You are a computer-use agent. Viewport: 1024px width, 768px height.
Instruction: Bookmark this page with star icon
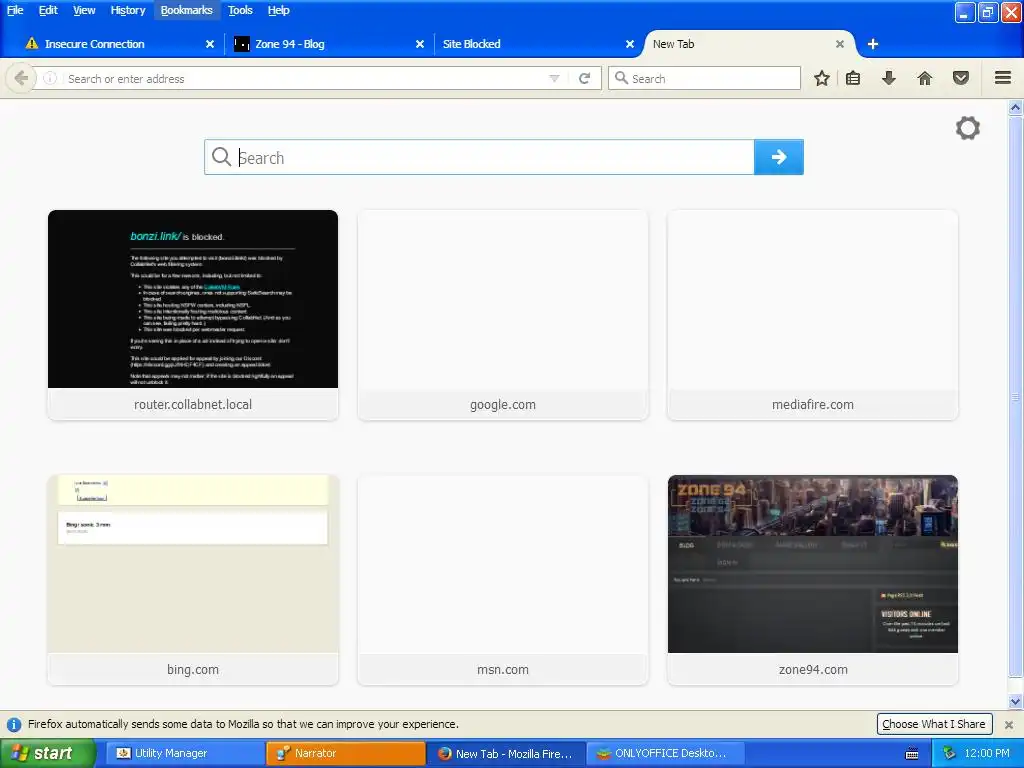pos(822,78)
